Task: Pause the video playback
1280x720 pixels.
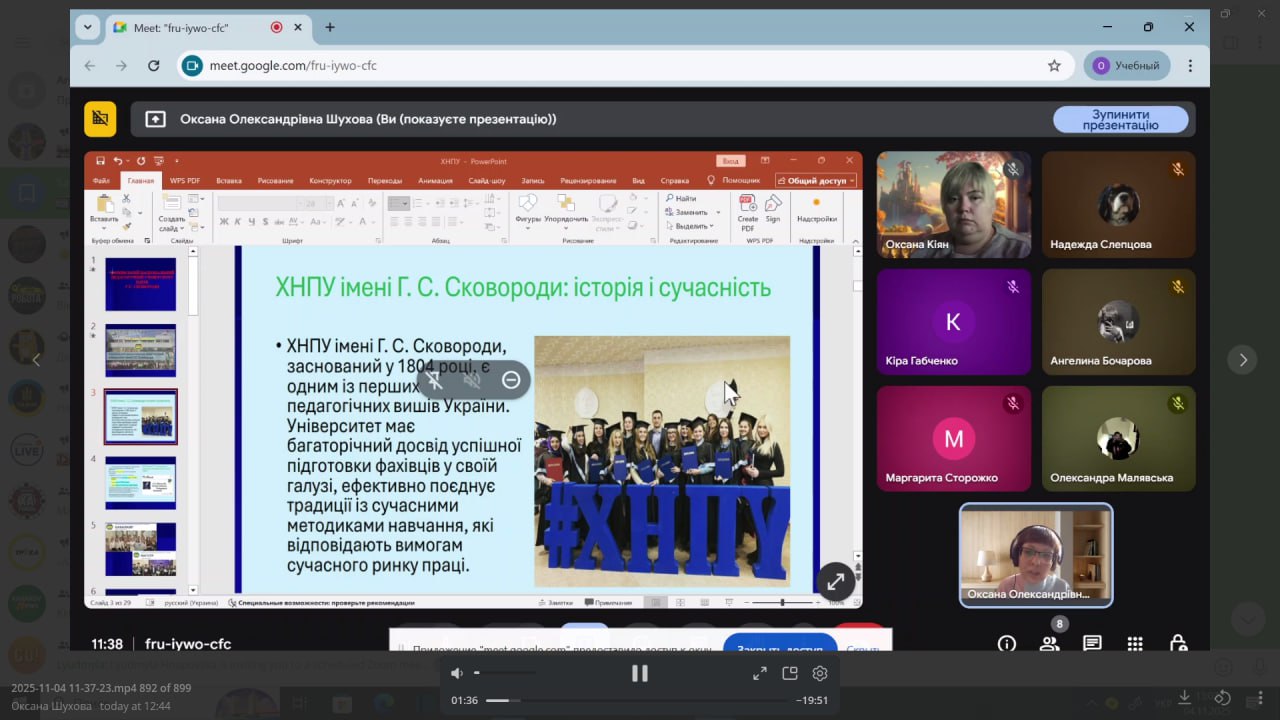Action: point(639,673)
